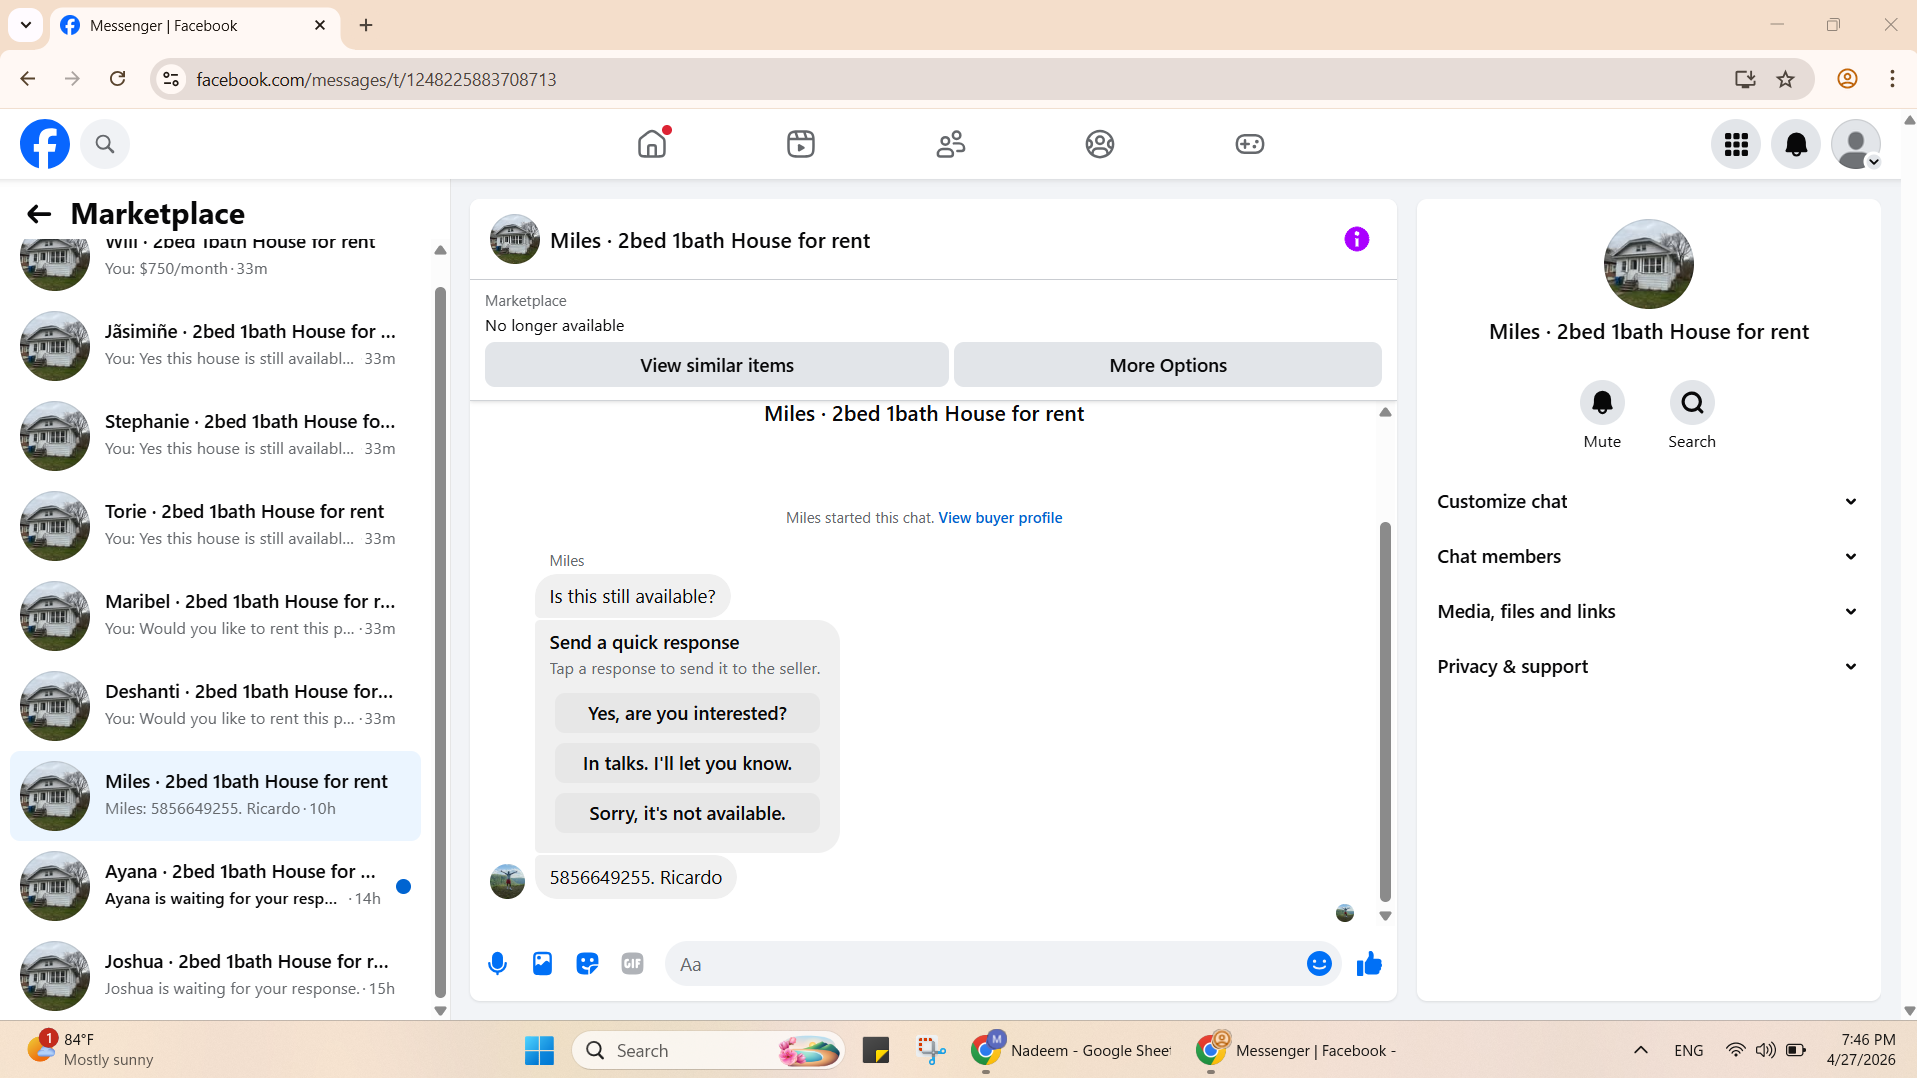Open Joshua conversation in list
1917x1078 pixels.
tap(215, 975)
